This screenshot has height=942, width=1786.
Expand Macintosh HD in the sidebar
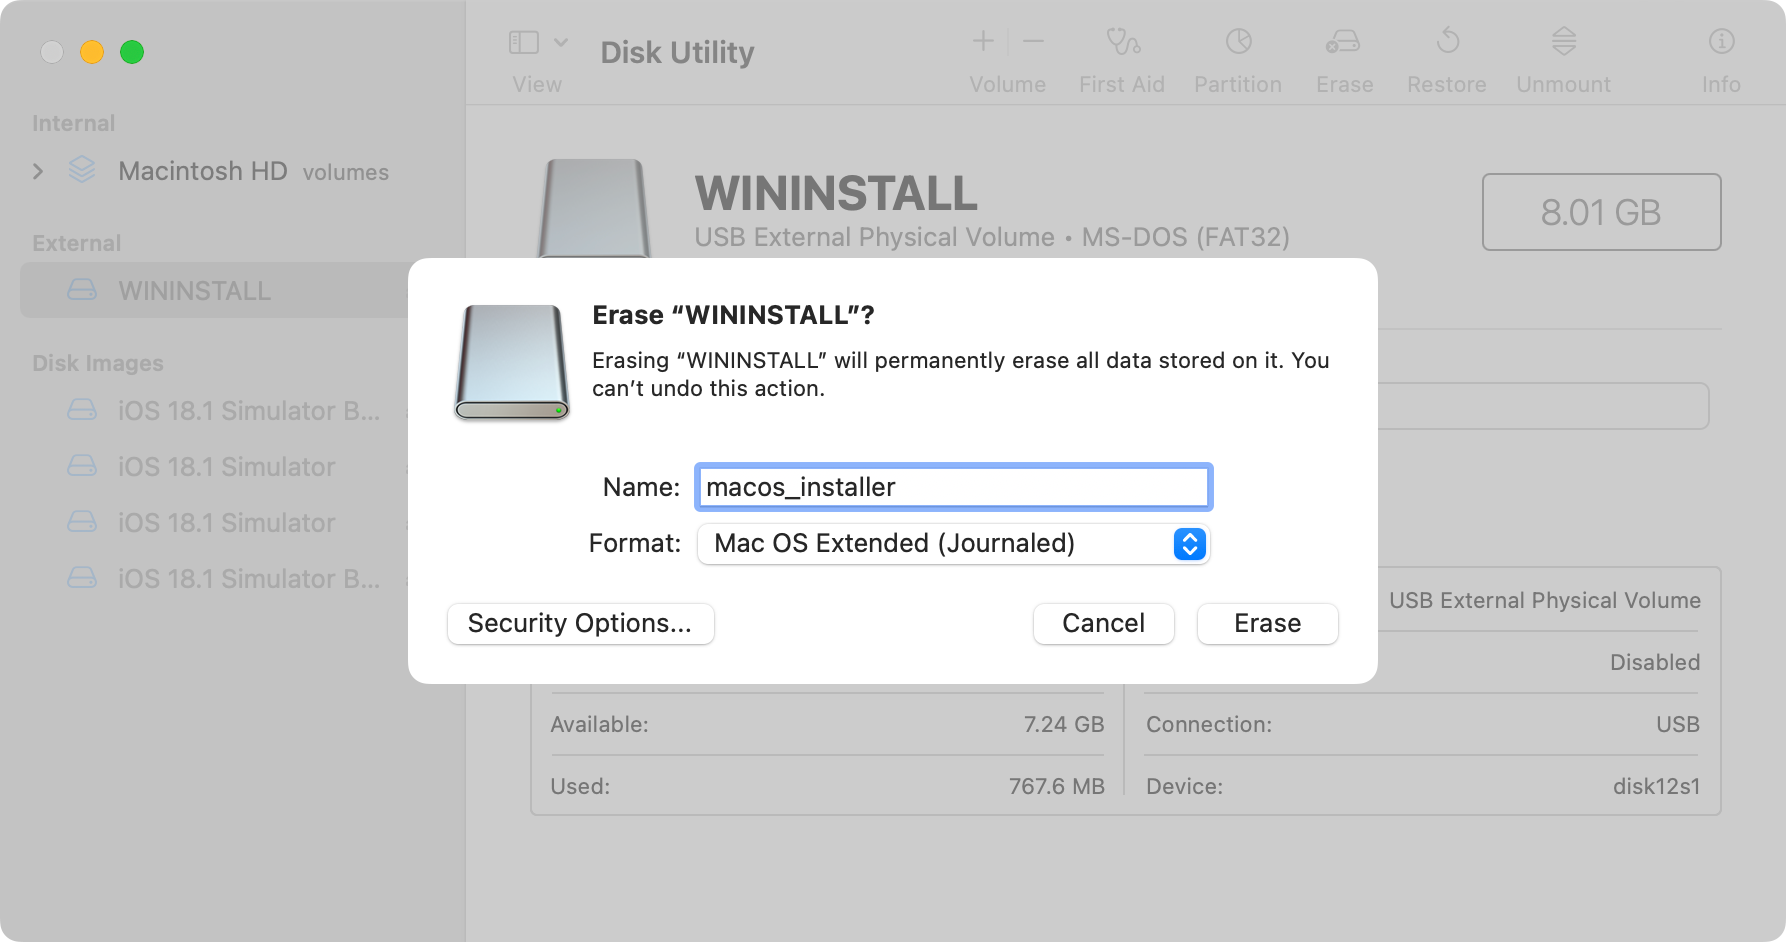pyautogui.click(x=38, y=171)
